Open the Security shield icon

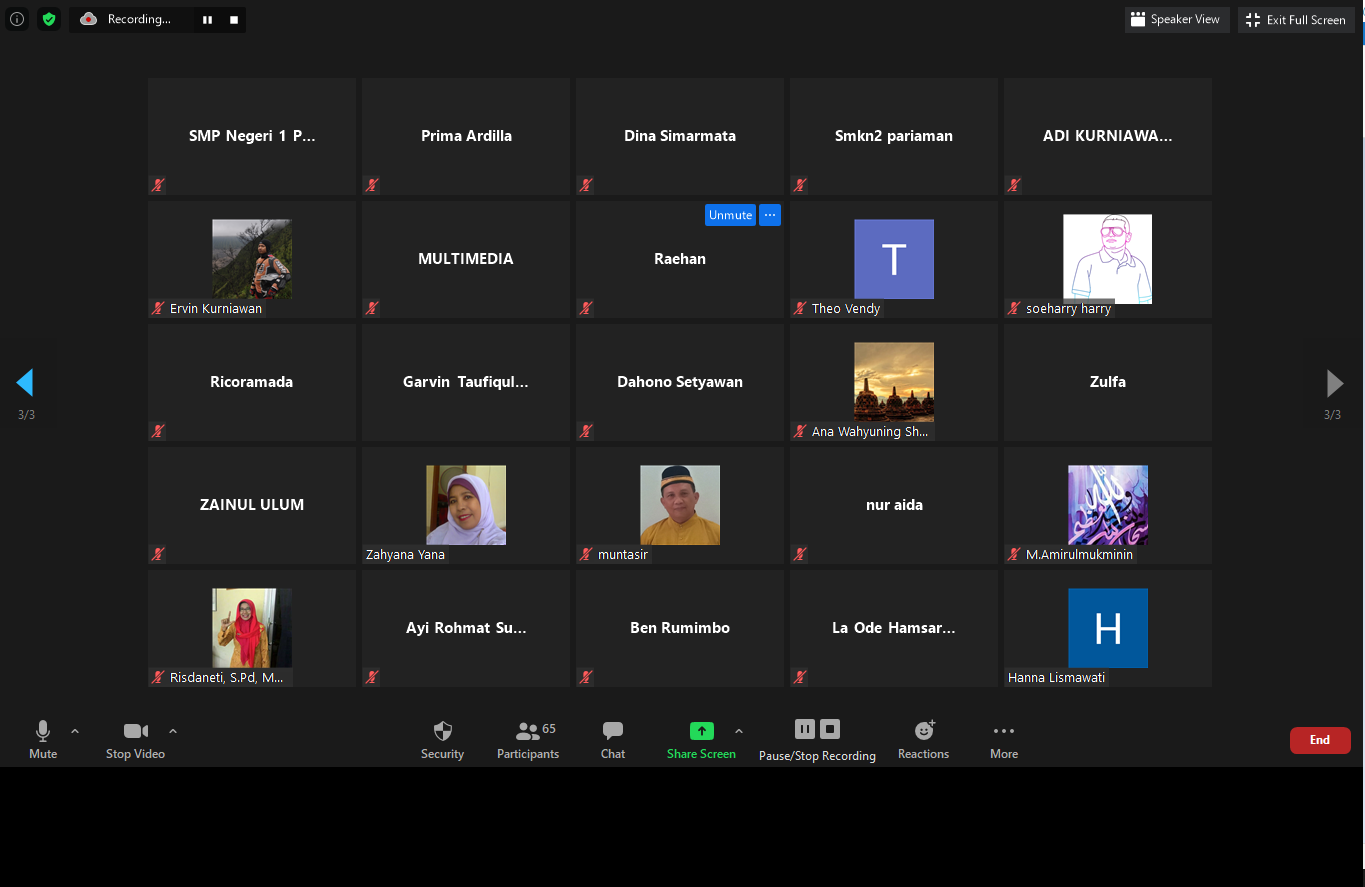442,731
